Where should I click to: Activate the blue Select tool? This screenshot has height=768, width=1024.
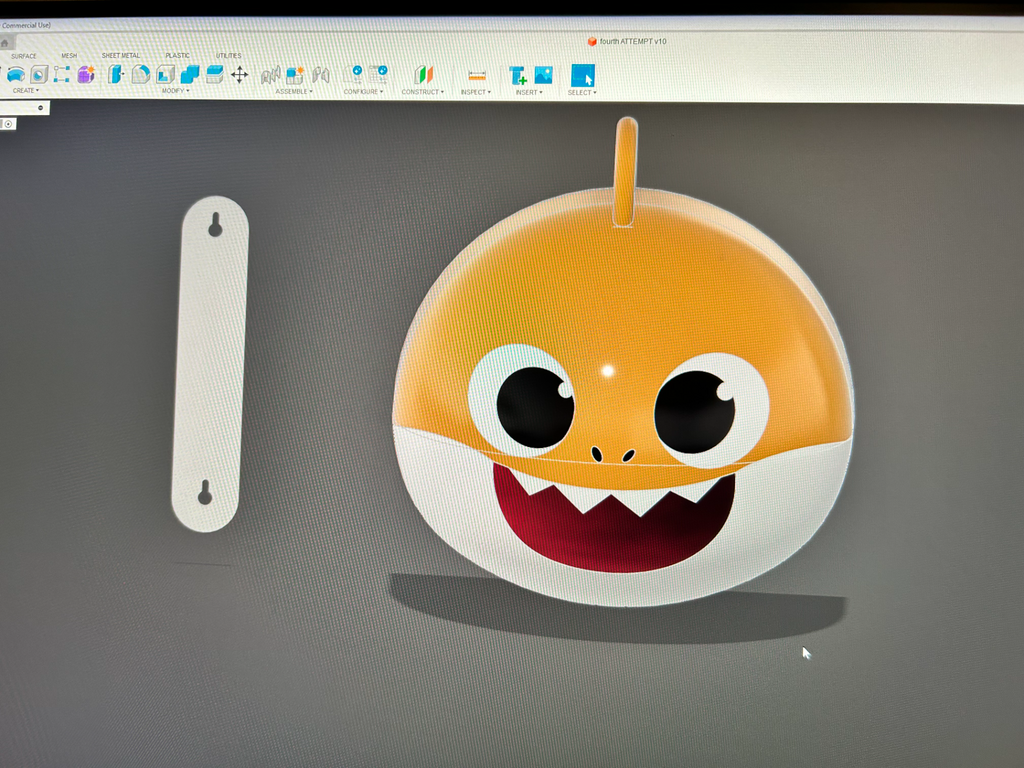click(x=583, y=76)
